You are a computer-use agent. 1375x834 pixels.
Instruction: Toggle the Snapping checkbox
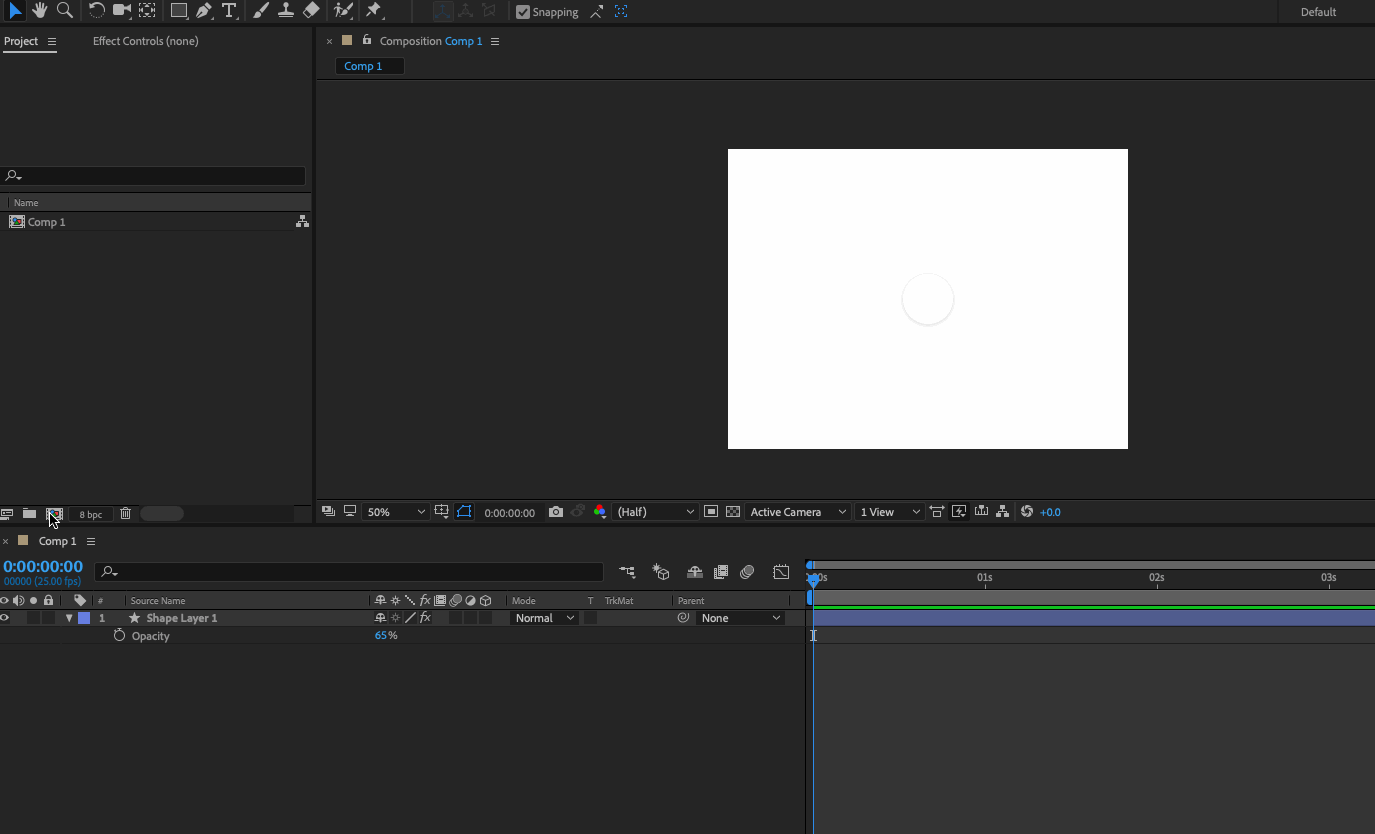click(x=523, y=12)
